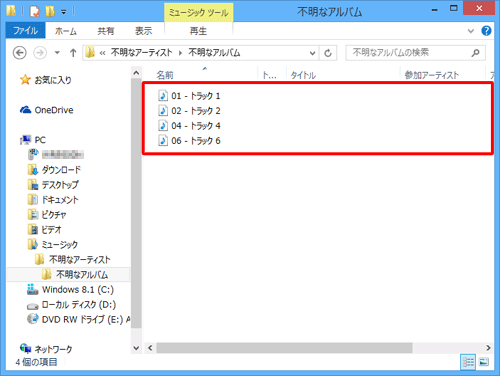
Task: Open the customize quick access toolbar dropdown
Action: coord(63,12)
